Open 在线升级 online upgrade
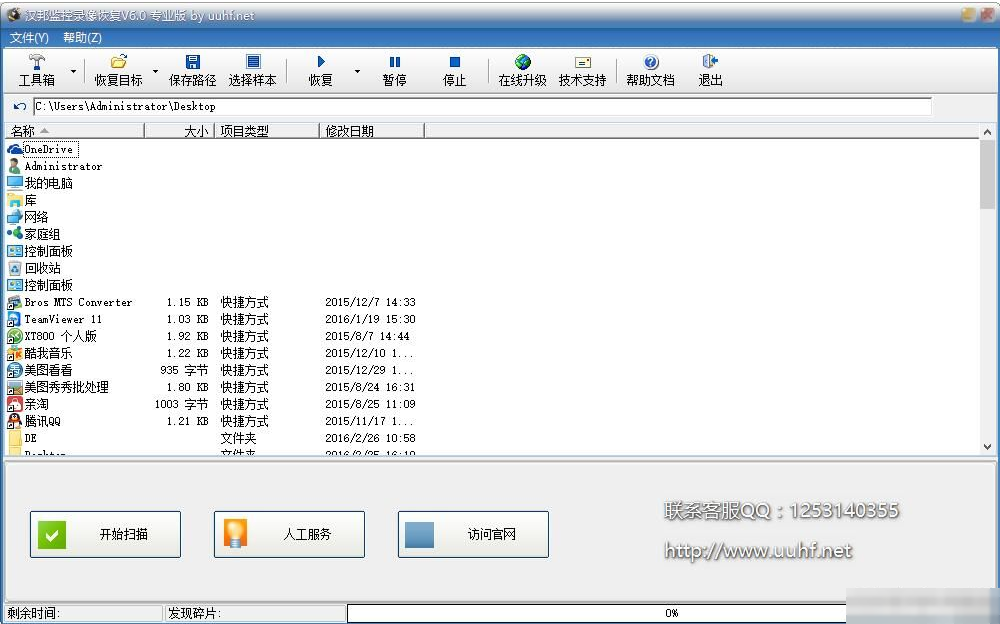Screen dimensions: 1000x624 pos(522,70)
